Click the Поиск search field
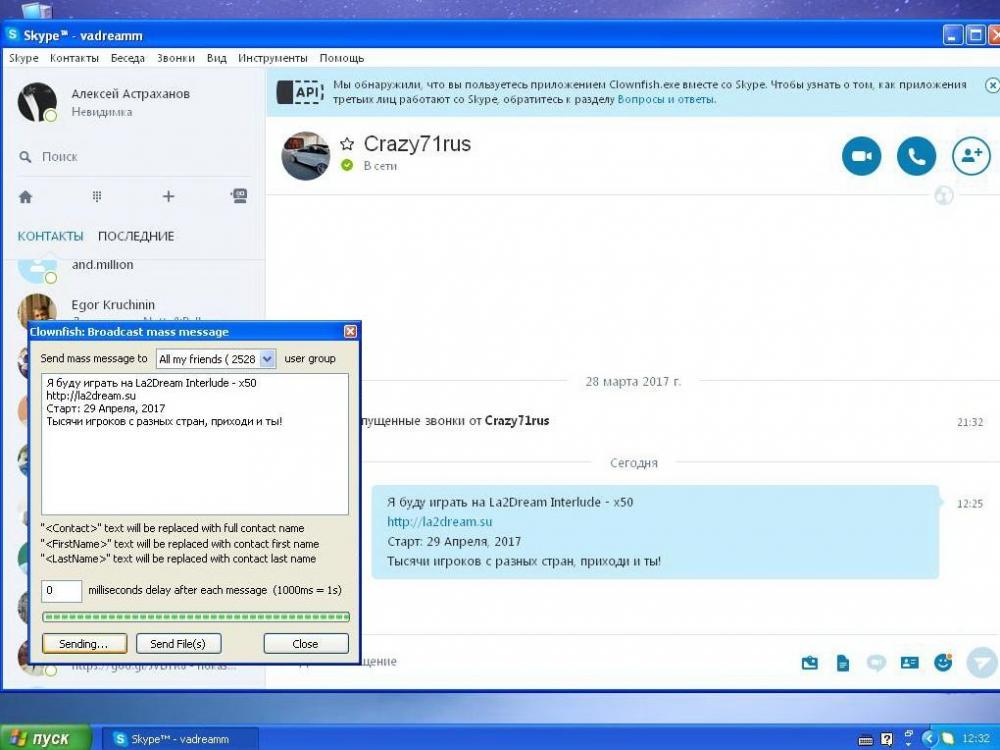1000x750 pixels. click(120, 157)
